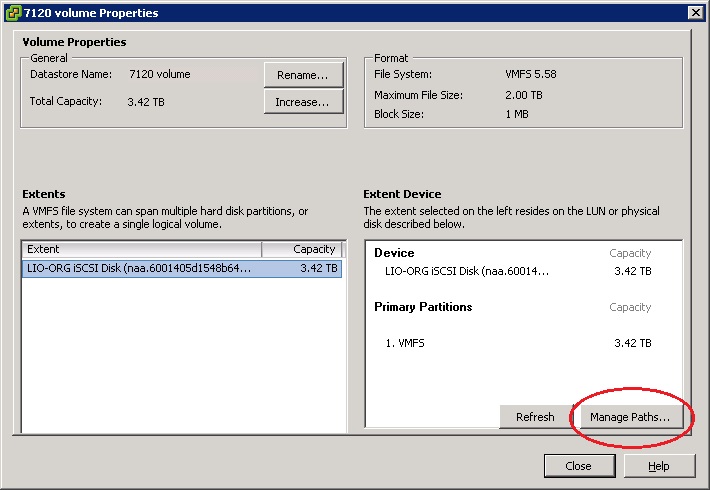Open Help for volume properties
The height and width of the screenshot is (490, 710).
click(x=659, y=466)
